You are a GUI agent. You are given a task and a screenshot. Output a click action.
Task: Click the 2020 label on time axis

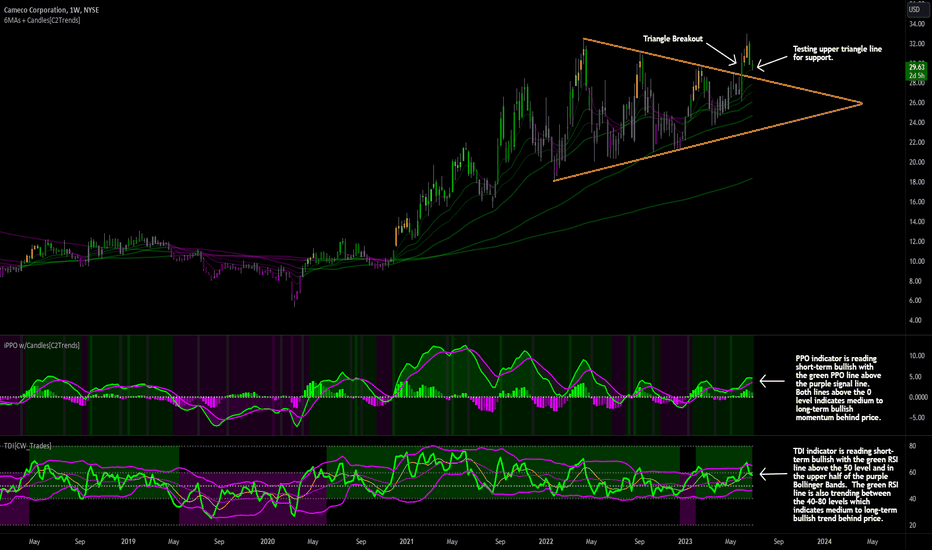pos(267,542)
